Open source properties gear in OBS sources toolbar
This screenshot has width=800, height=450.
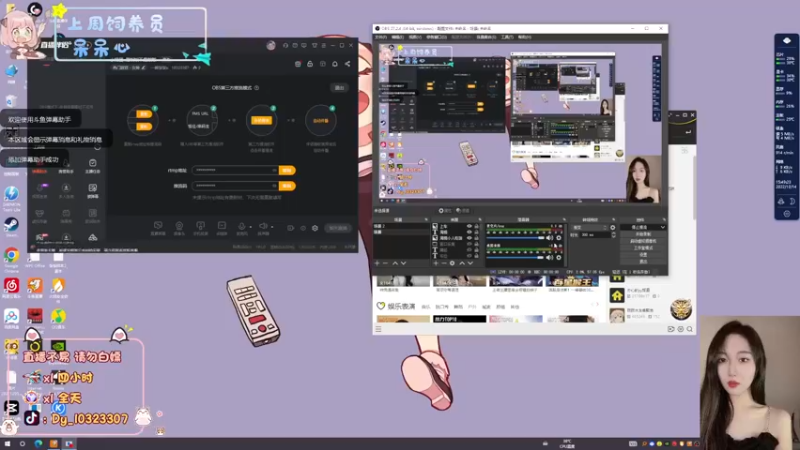(x=452, y=263)
